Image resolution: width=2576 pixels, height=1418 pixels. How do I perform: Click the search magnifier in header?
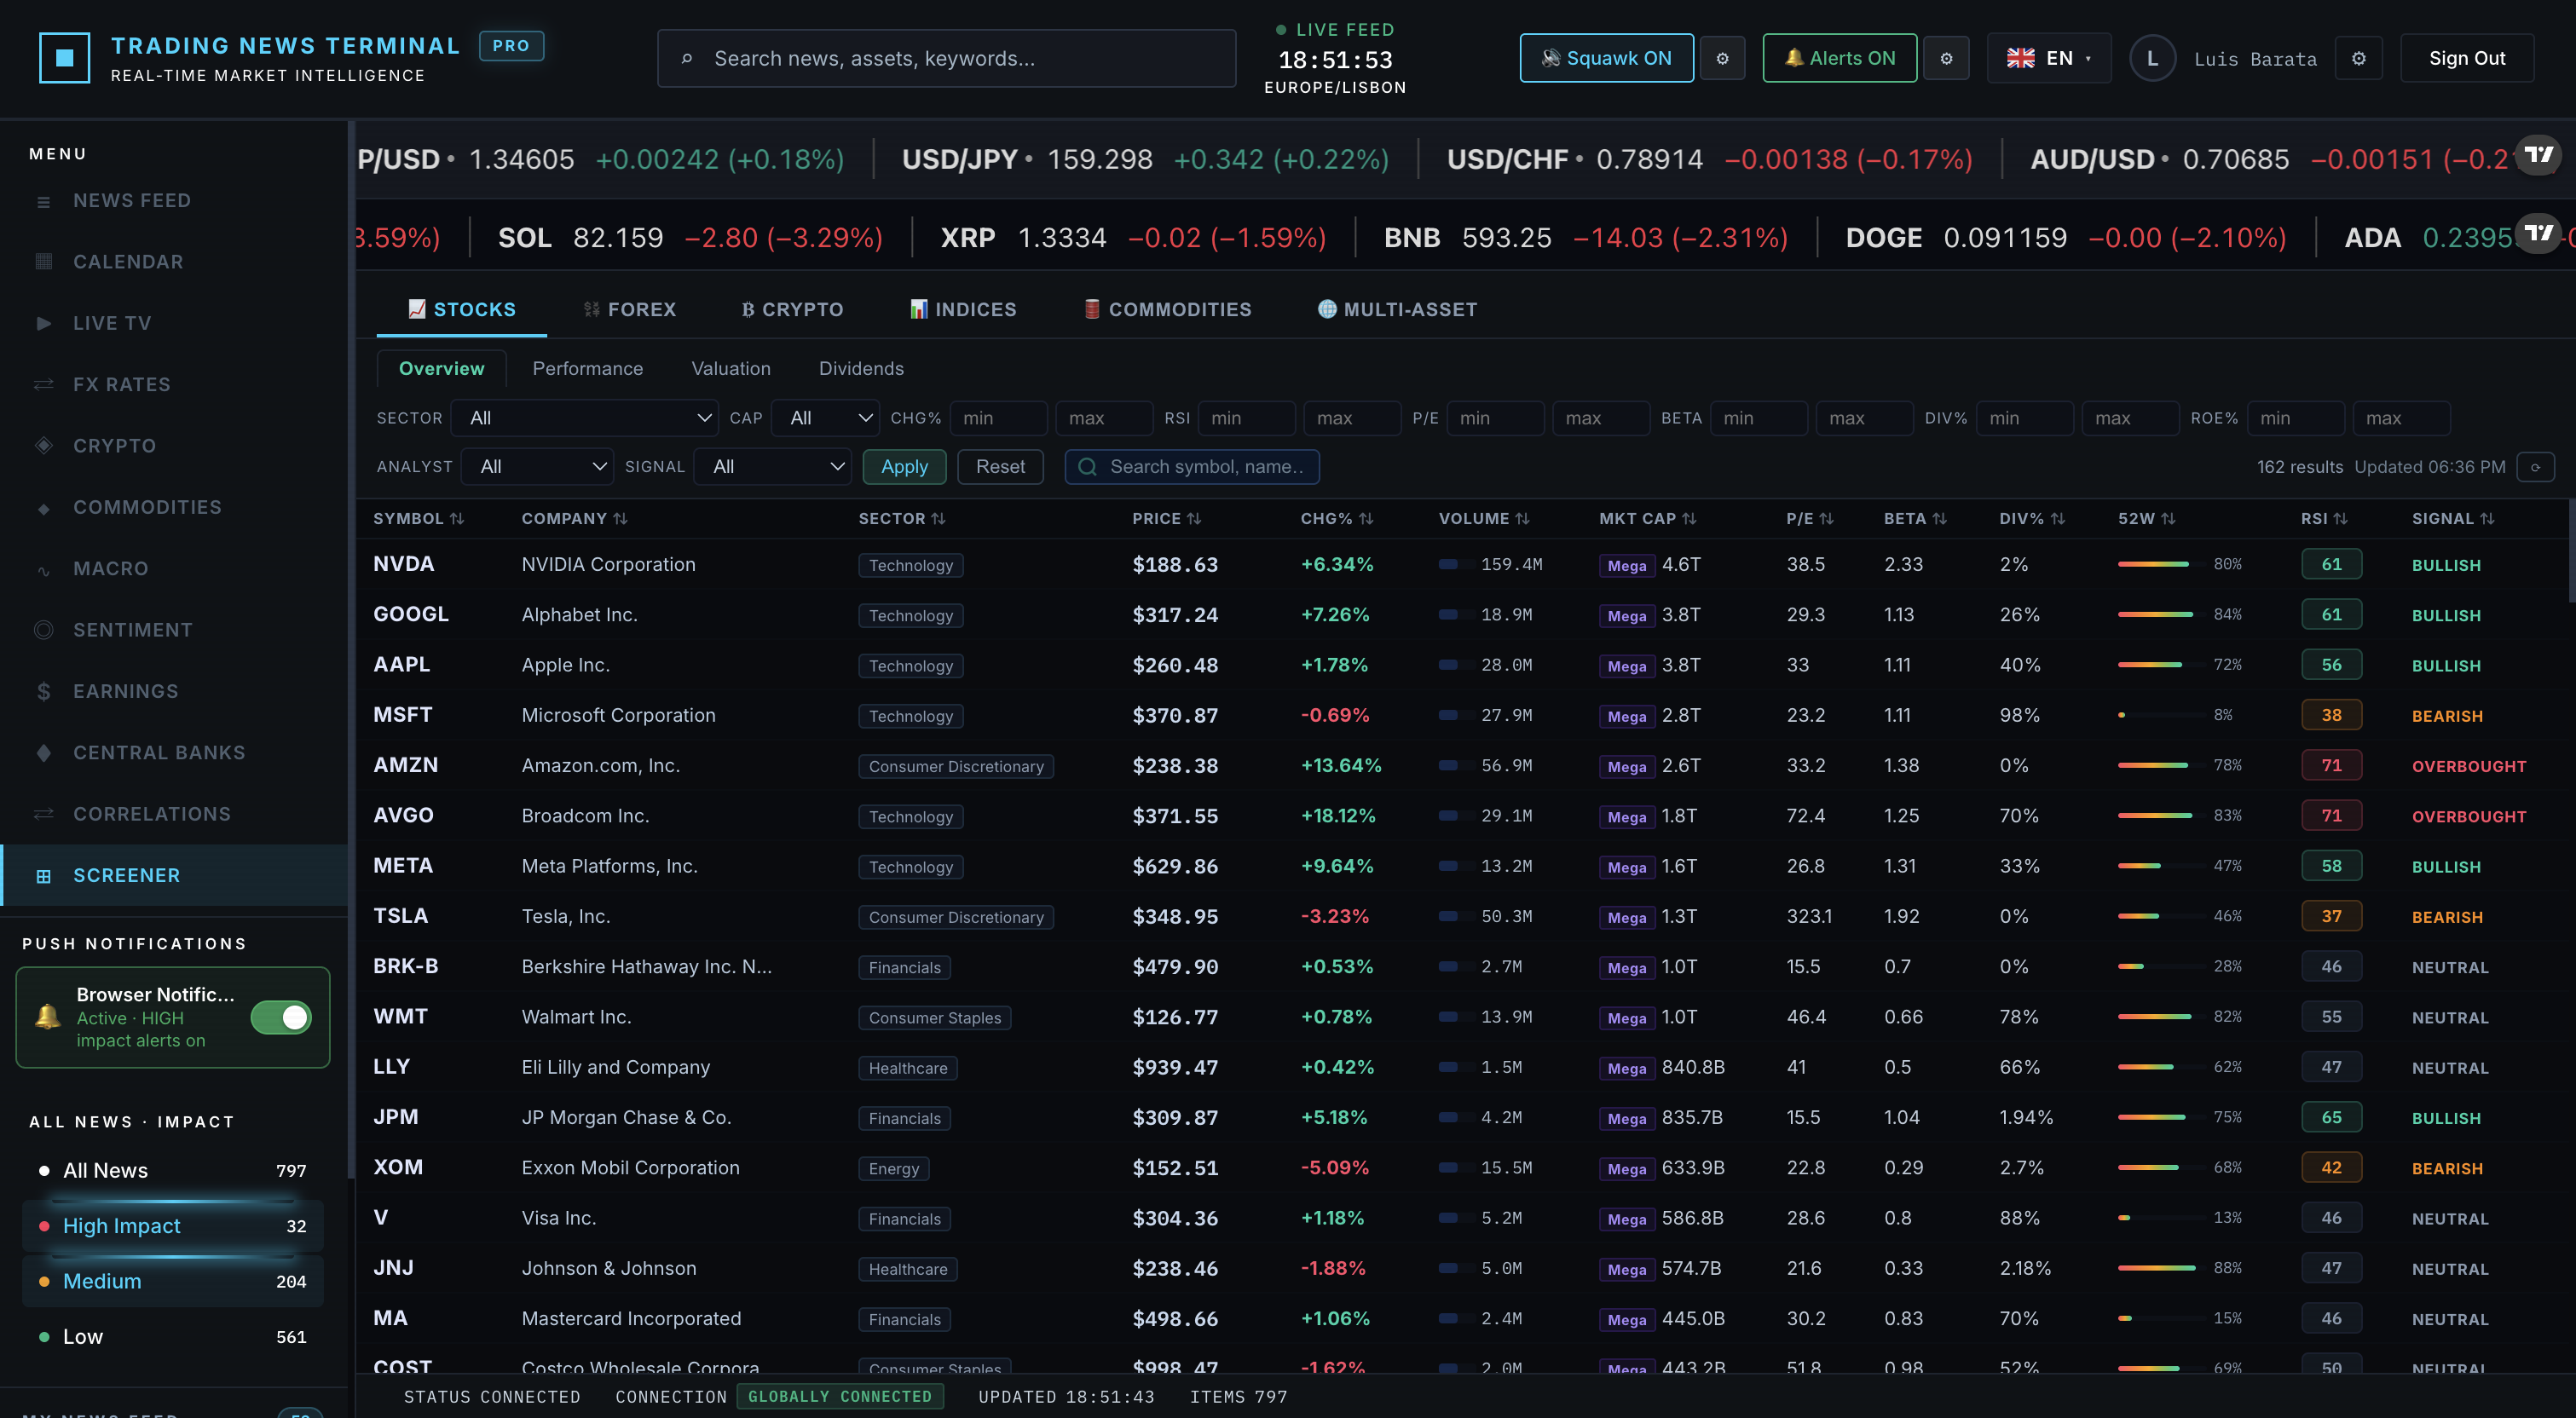point(686,58)
